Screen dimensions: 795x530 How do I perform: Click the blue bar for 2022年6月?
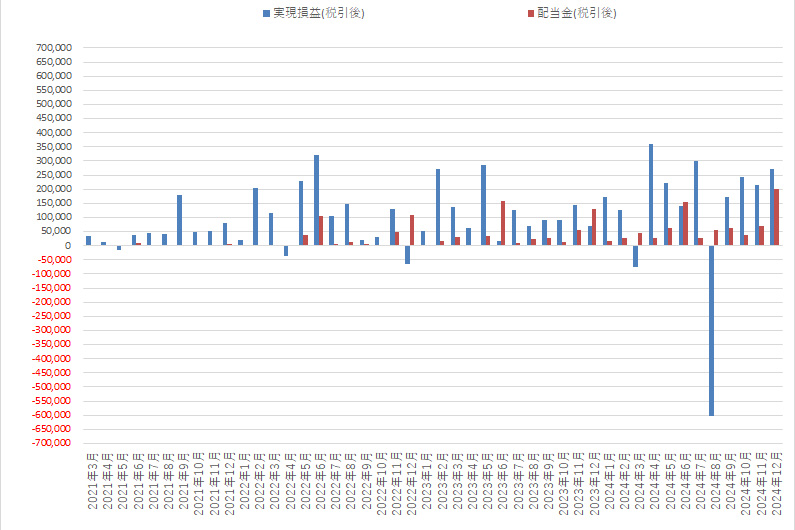pyautogui.click(x=317, y=200)
